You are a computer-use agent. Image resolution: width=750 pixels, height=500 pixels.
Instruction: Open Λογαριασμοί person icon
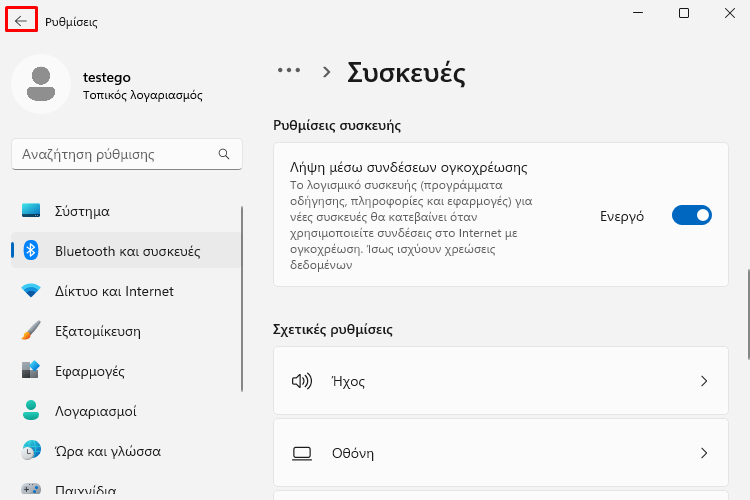point(31,410)
